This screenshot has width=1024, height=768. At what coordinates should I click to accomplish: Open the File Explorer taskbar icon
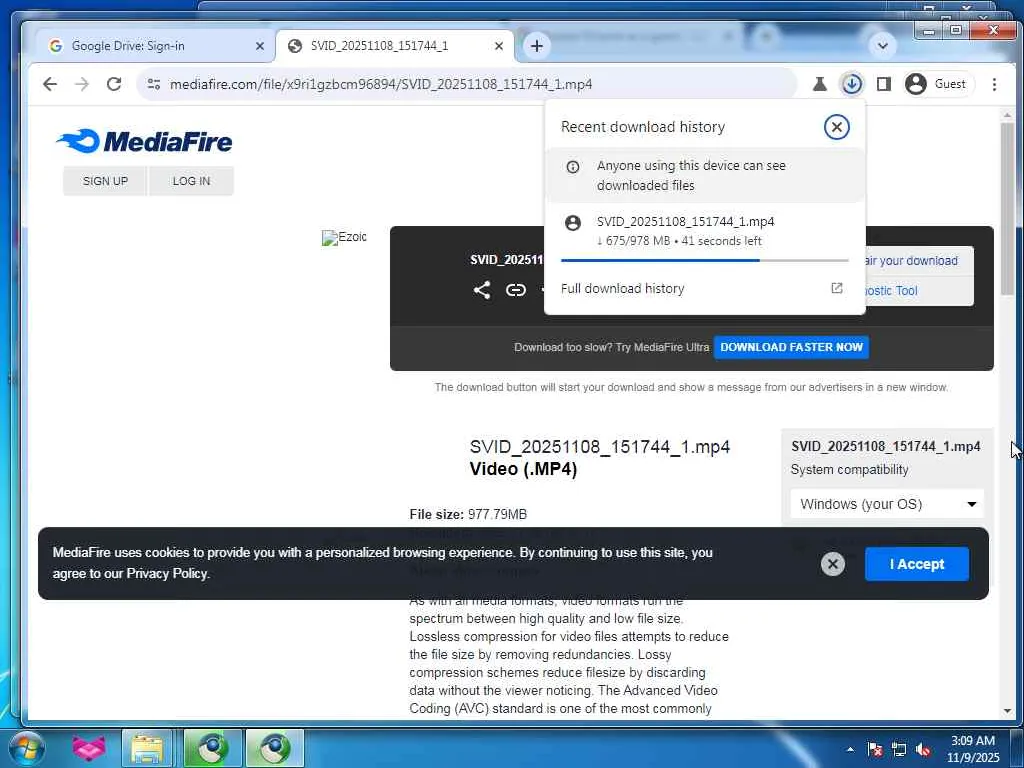(x=147, y=748)
